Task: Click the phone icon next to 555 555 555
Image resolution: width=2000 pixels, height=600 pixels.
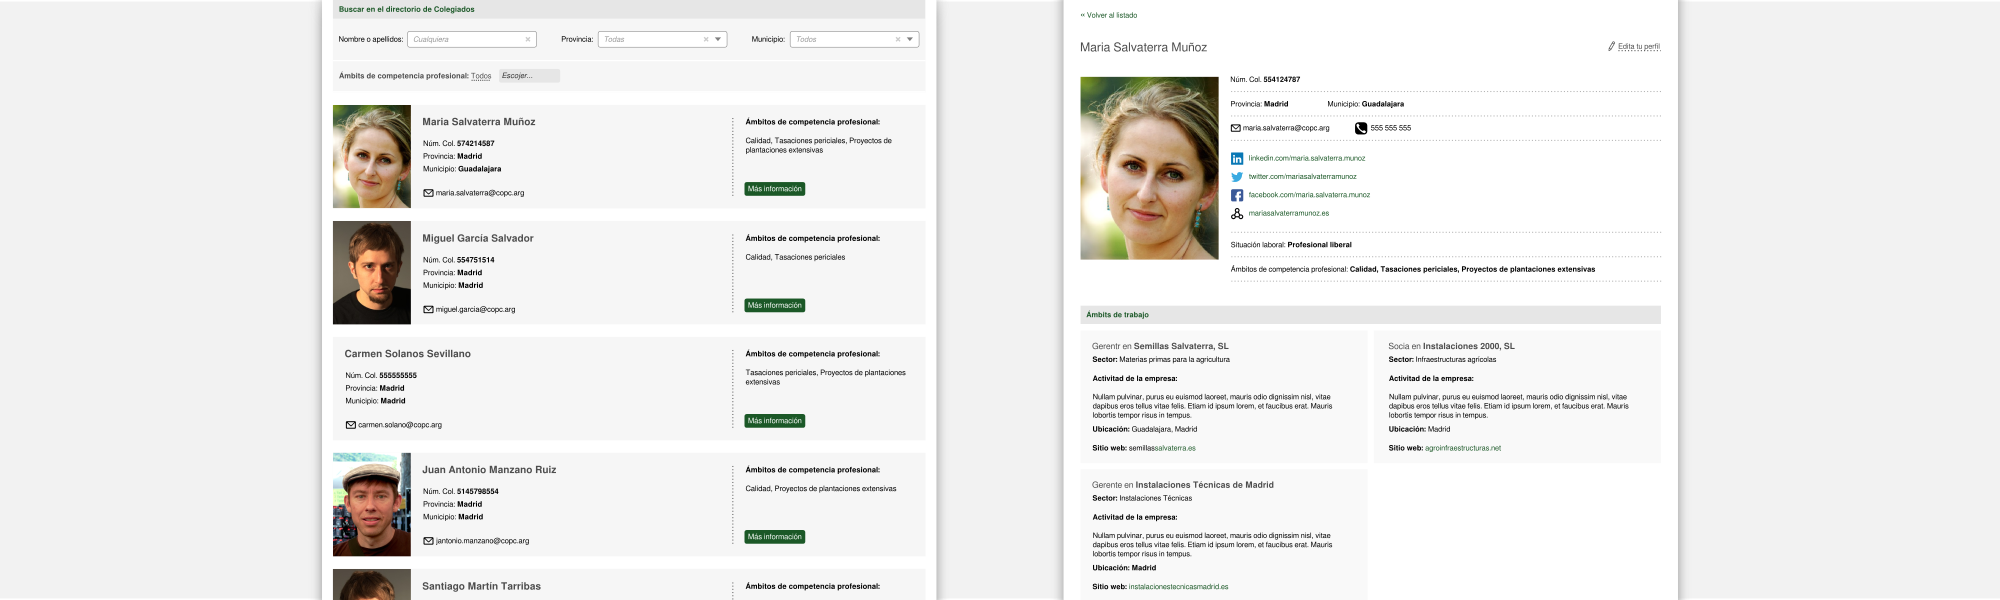Action: pyautogui.click(x=1361, y=128)
